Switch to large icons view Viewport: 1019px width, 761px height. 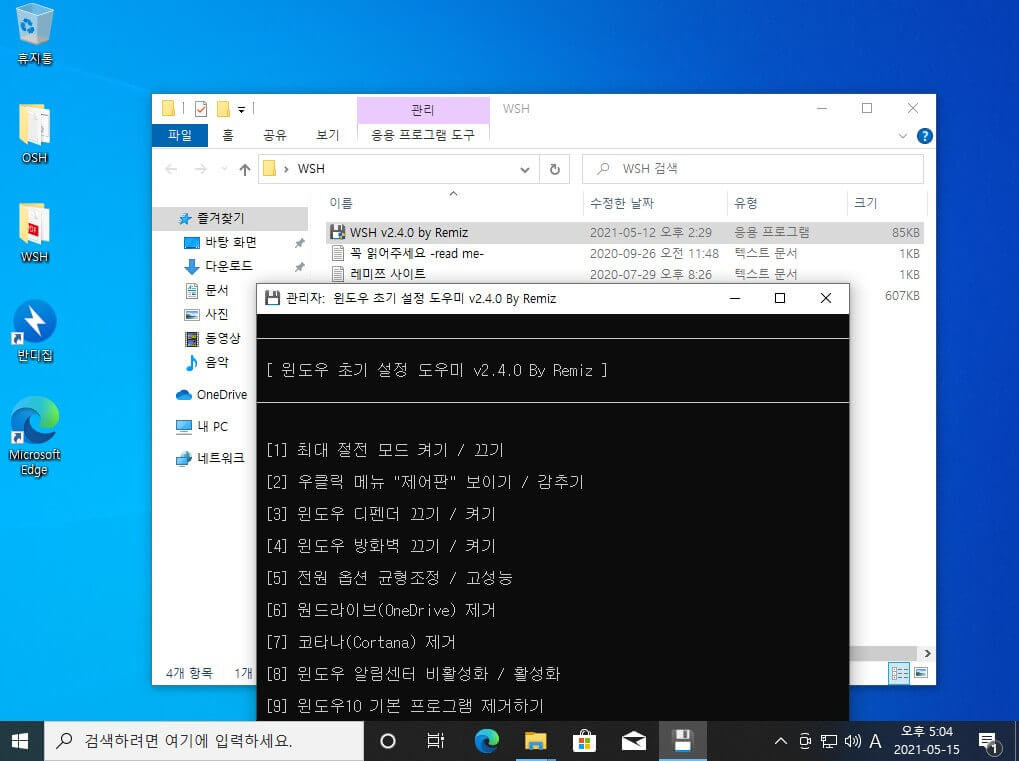(921, 673)
